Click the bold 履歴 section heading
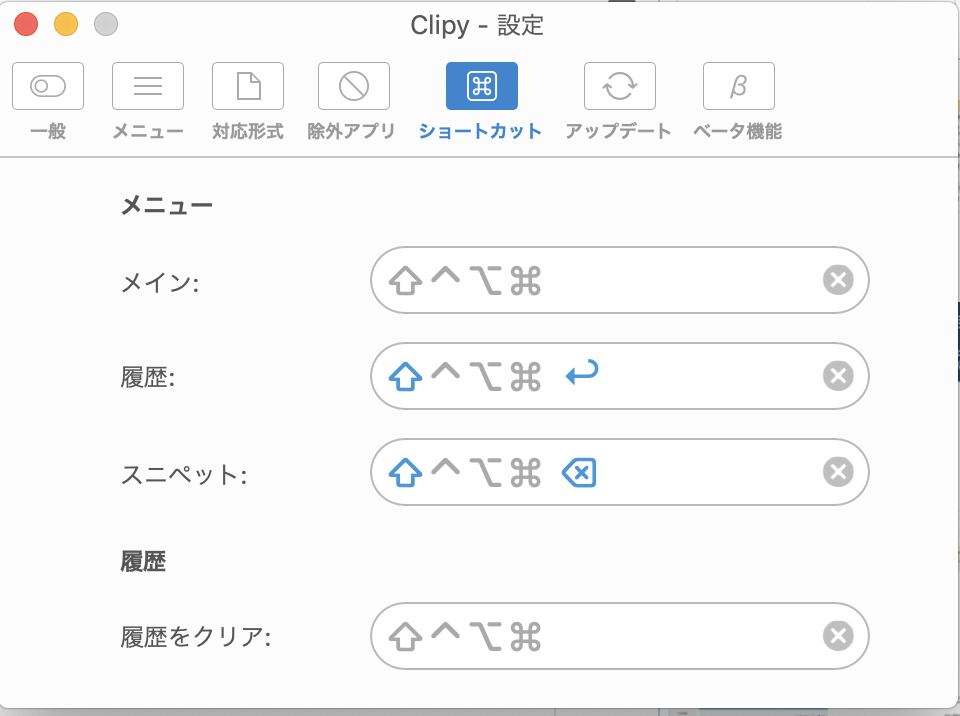Screen dimensions: 960x716 click(143, 561)
